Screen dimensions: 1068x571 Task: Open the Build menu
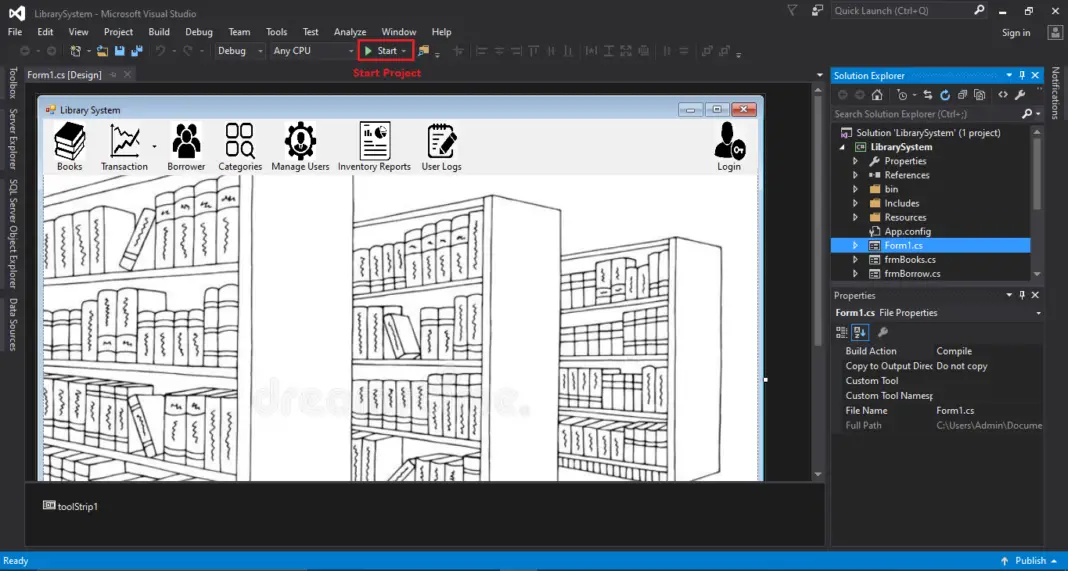pos(159,32)
